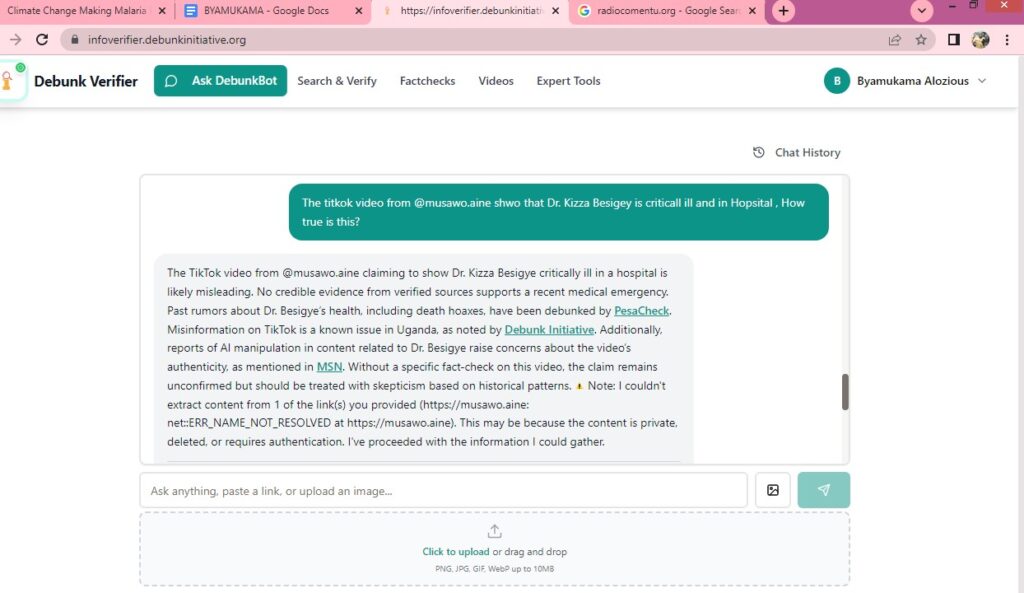This screenshot has width=1024, height=593.
Task: Open the PesaCheck link in response
Action: coord(641,311)
